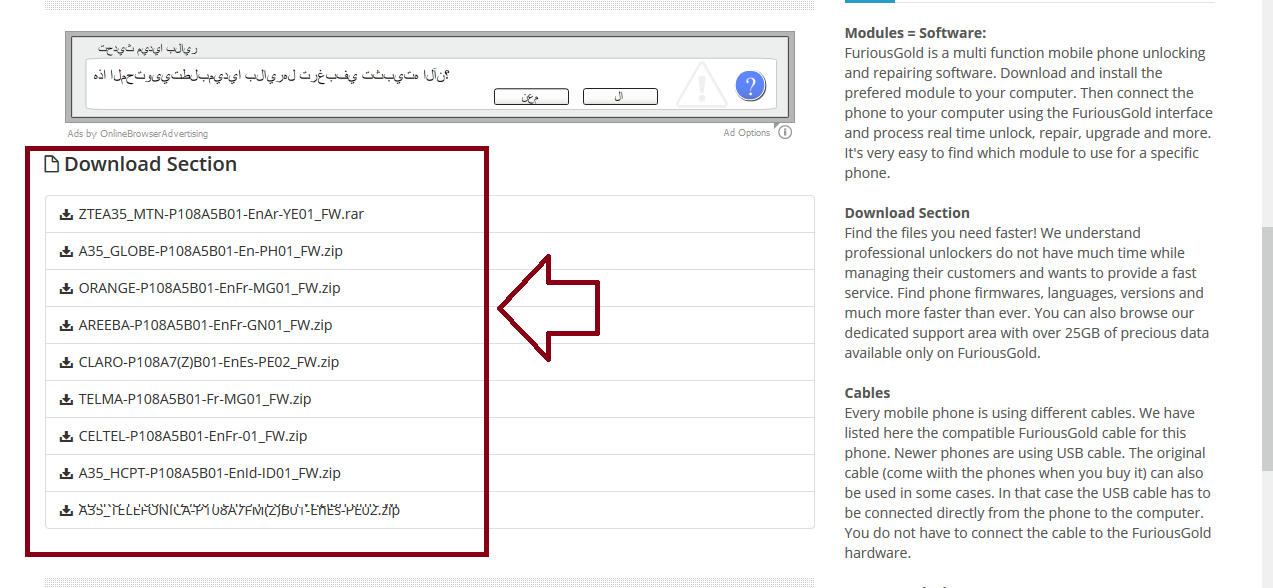The width and height of the screenshot is (1273, 588).
Task: Click download icon beside ORANGE-P108A5B01 file
Action: point(66,288)
